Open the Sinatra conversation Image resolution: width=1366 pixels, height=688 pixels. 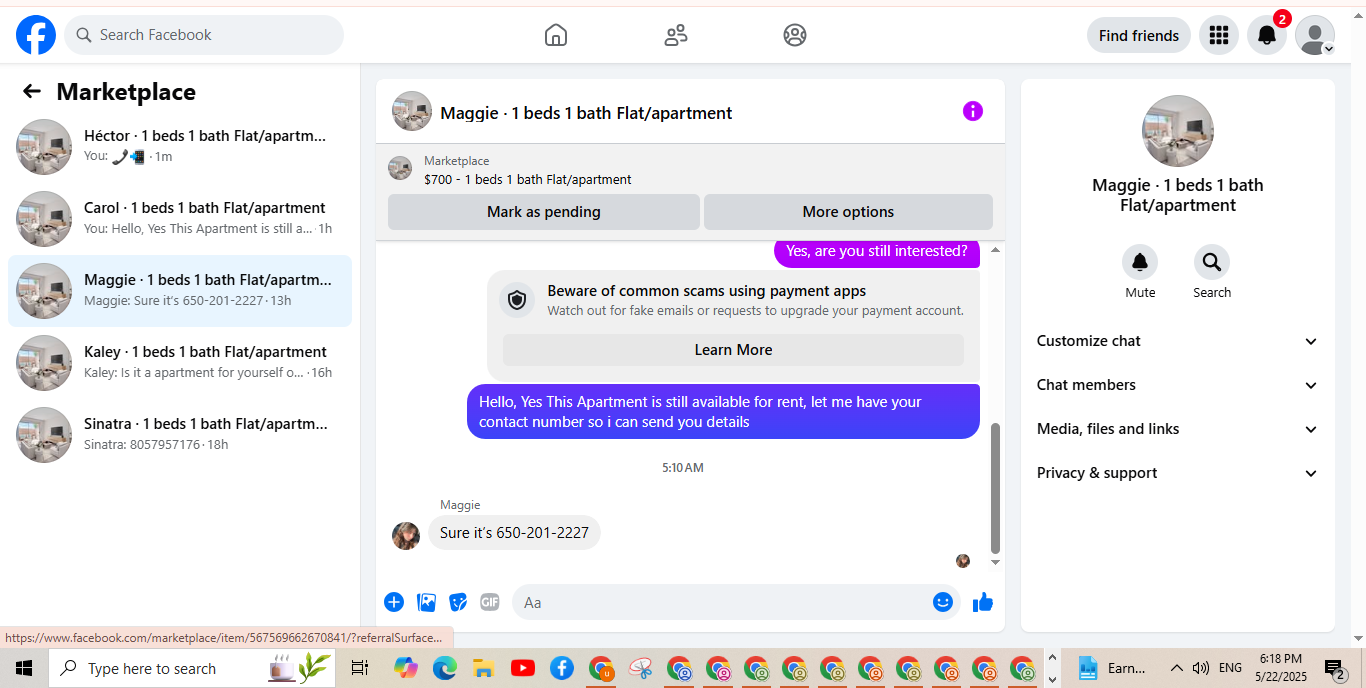[180, 435]
